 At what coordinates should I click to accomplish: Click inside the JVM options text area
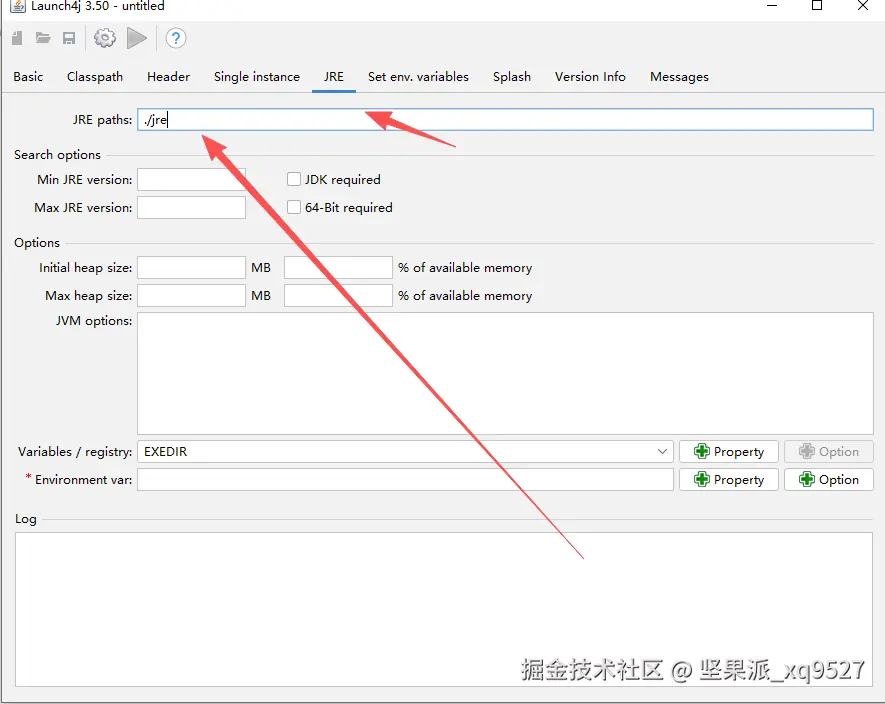coord(505,374)
